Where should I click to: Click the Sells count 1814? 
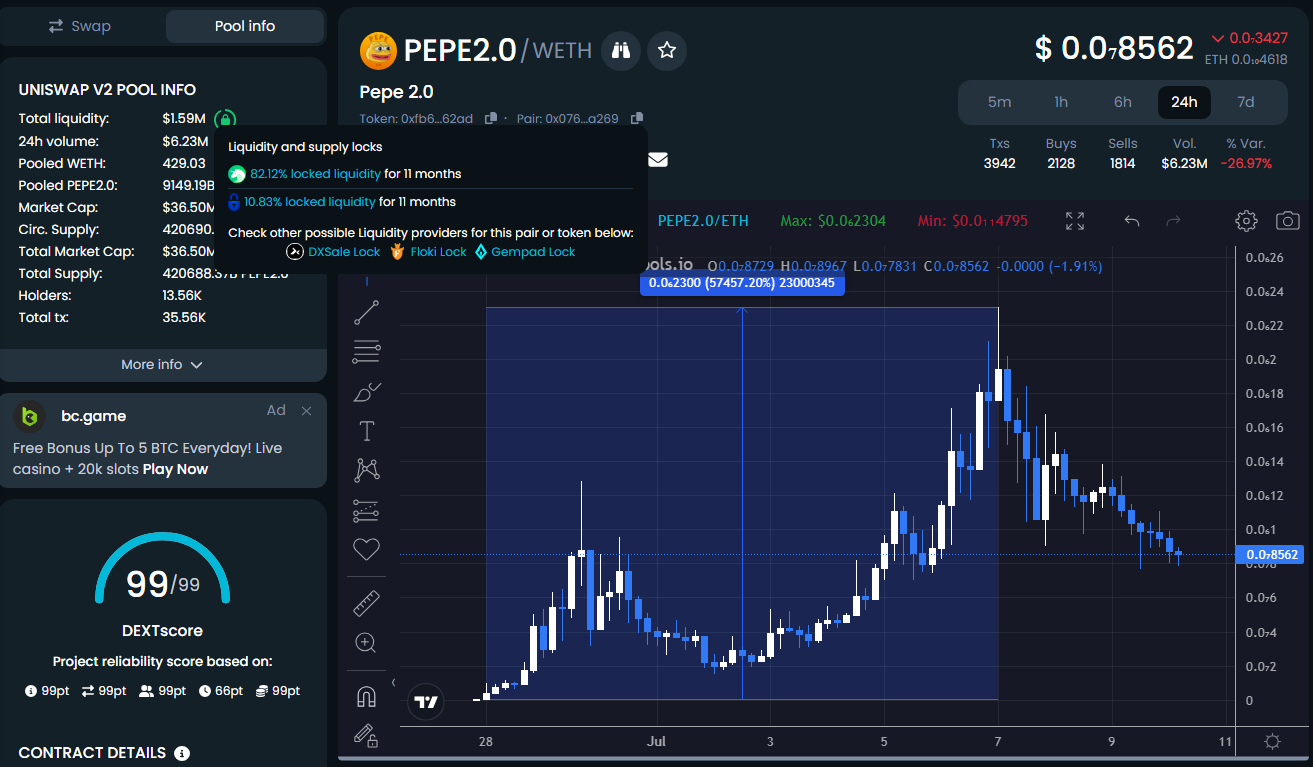pyautogui.click(x=1123, y=163)
